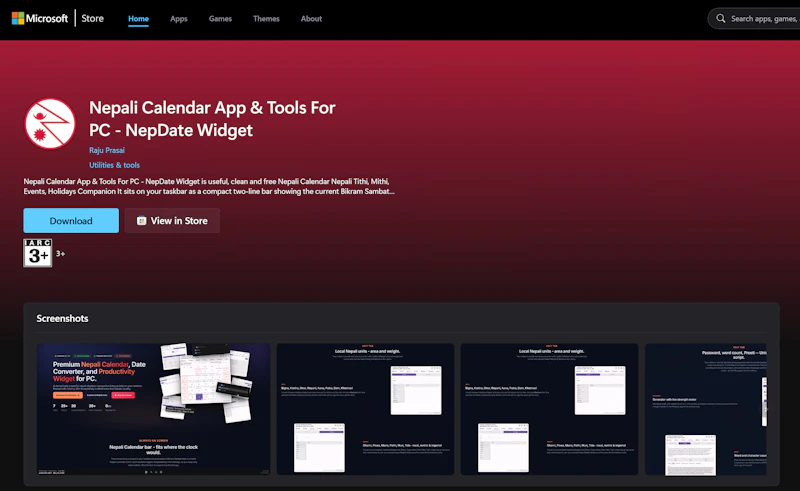The width and height of the screenshot is (800, 491).
Task: Switch to the Apps tab
Action: pyautogui.click(x=179, y=18)
